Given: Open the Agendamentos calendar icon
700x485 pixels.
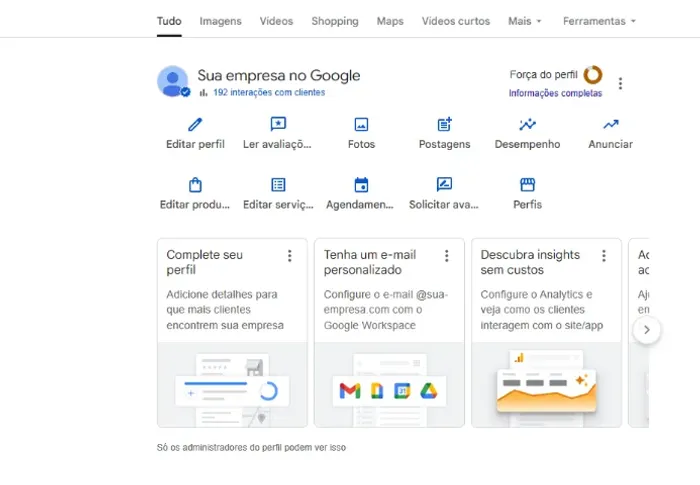Looking at the screenshot, I should coord(361,184).
